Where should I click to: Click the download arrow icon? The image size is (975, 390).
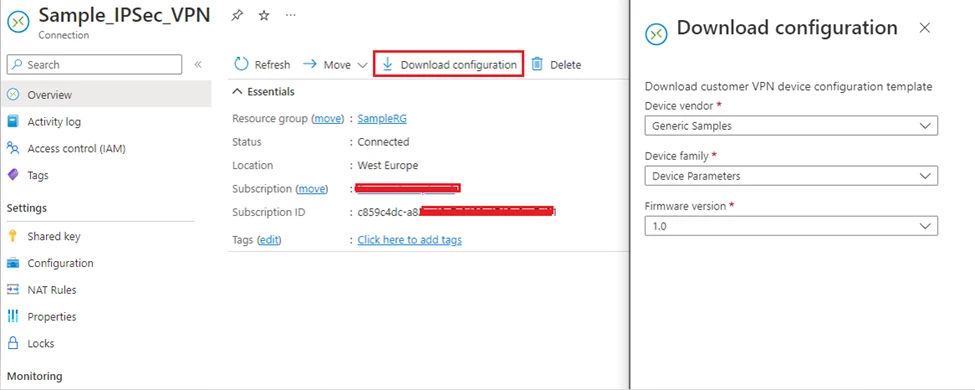(x=387, y=65)
